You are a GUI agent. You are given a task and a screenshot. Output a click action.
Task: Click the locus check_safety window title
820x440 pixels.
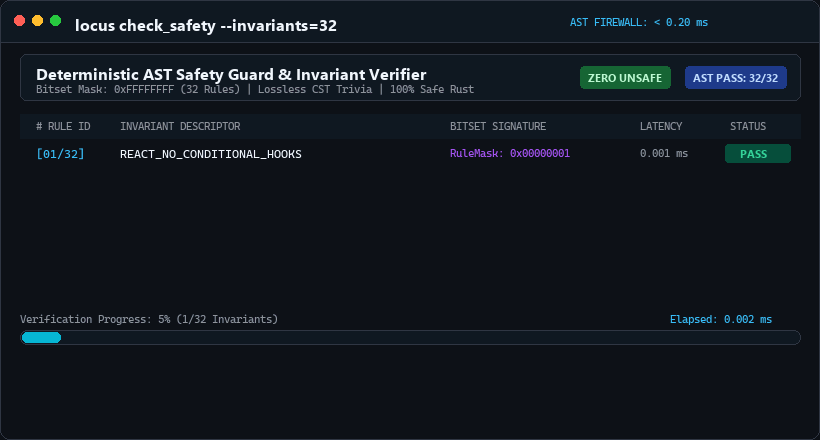click(206, 26)
